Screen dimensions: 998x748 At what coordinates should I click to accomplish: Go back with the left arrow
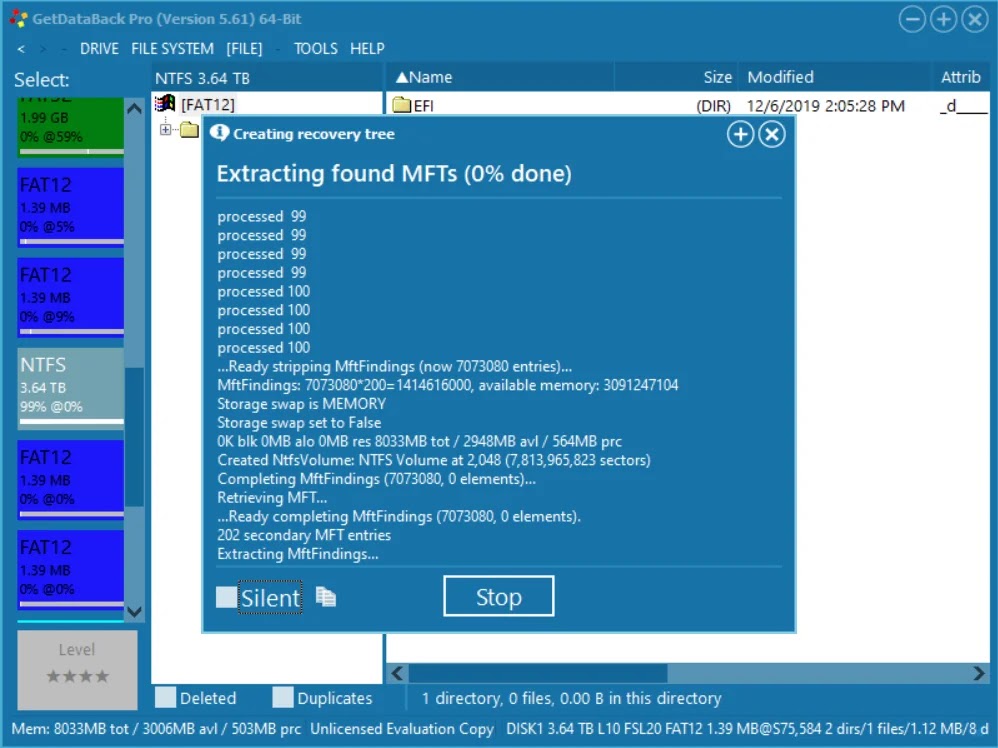point(21,48)
